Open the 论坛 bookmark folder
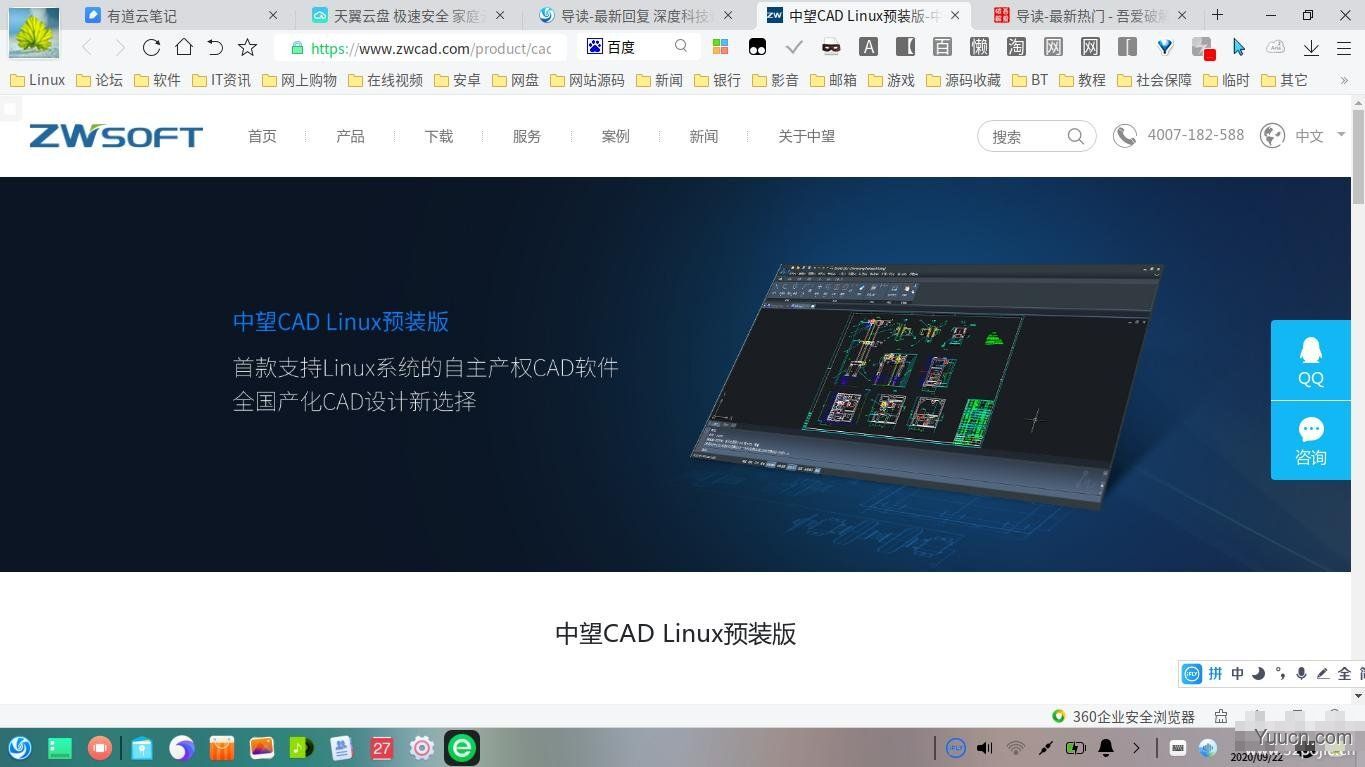Viewport: 1365px width, 767px height. point(99,80)
